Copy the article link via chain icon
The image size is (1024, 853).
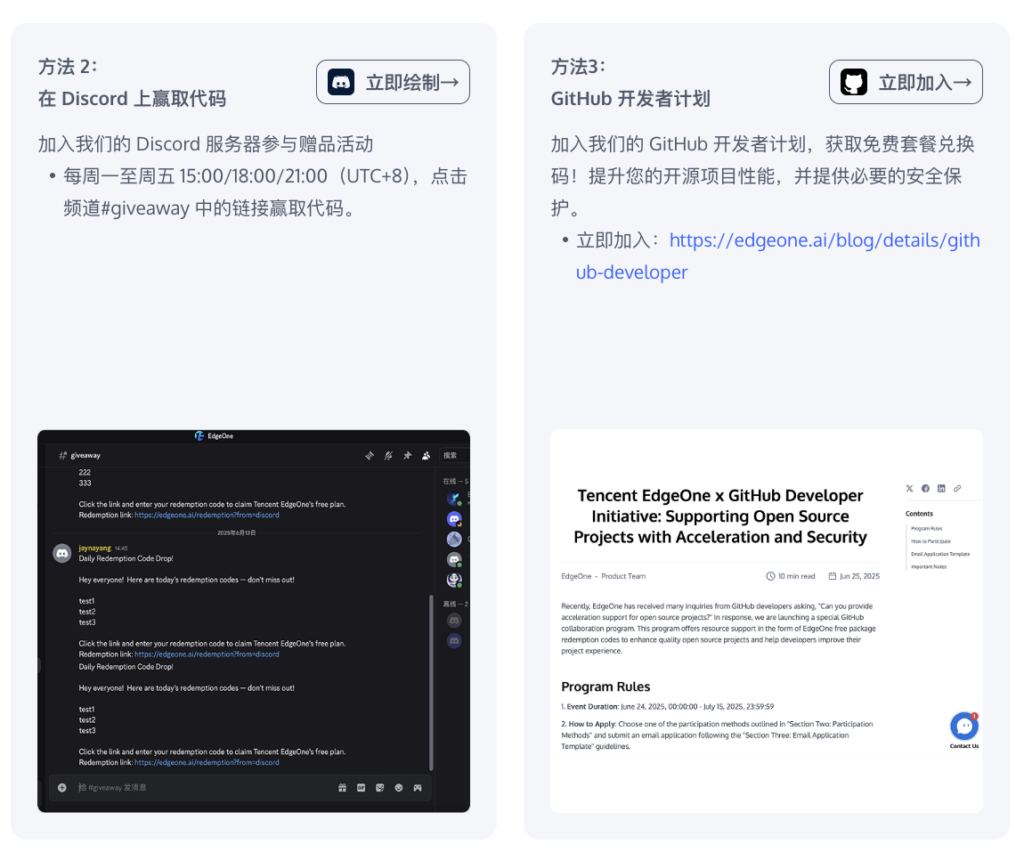[957, 489]
